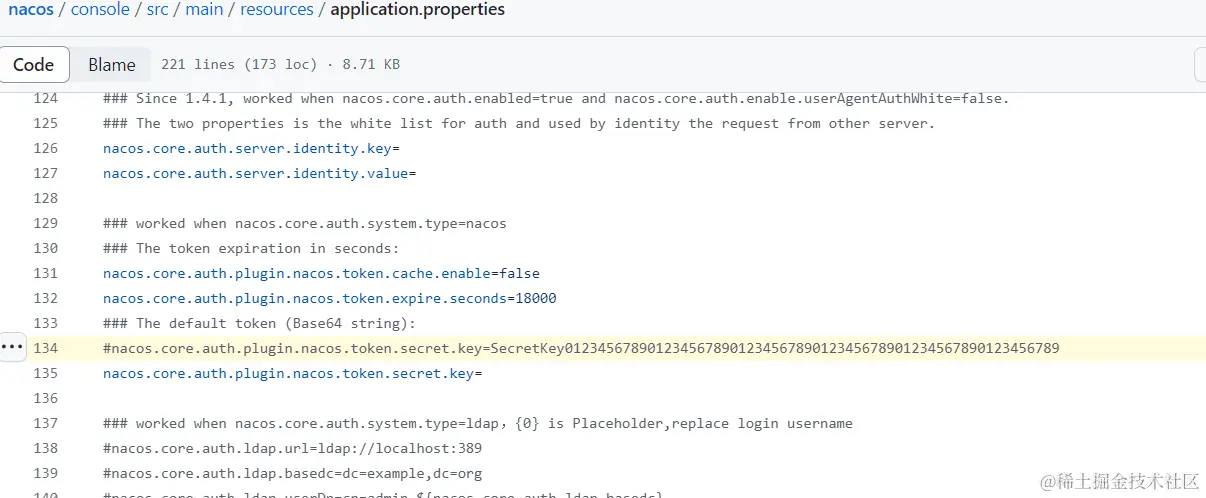The image size is (1206, 498).
Task: Select line number 131
Action: (x=46, y=274)
